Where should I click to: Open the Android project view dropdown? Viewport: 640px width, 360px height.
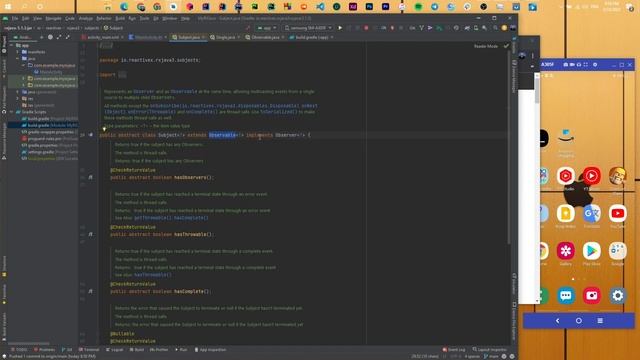point(24,37)
